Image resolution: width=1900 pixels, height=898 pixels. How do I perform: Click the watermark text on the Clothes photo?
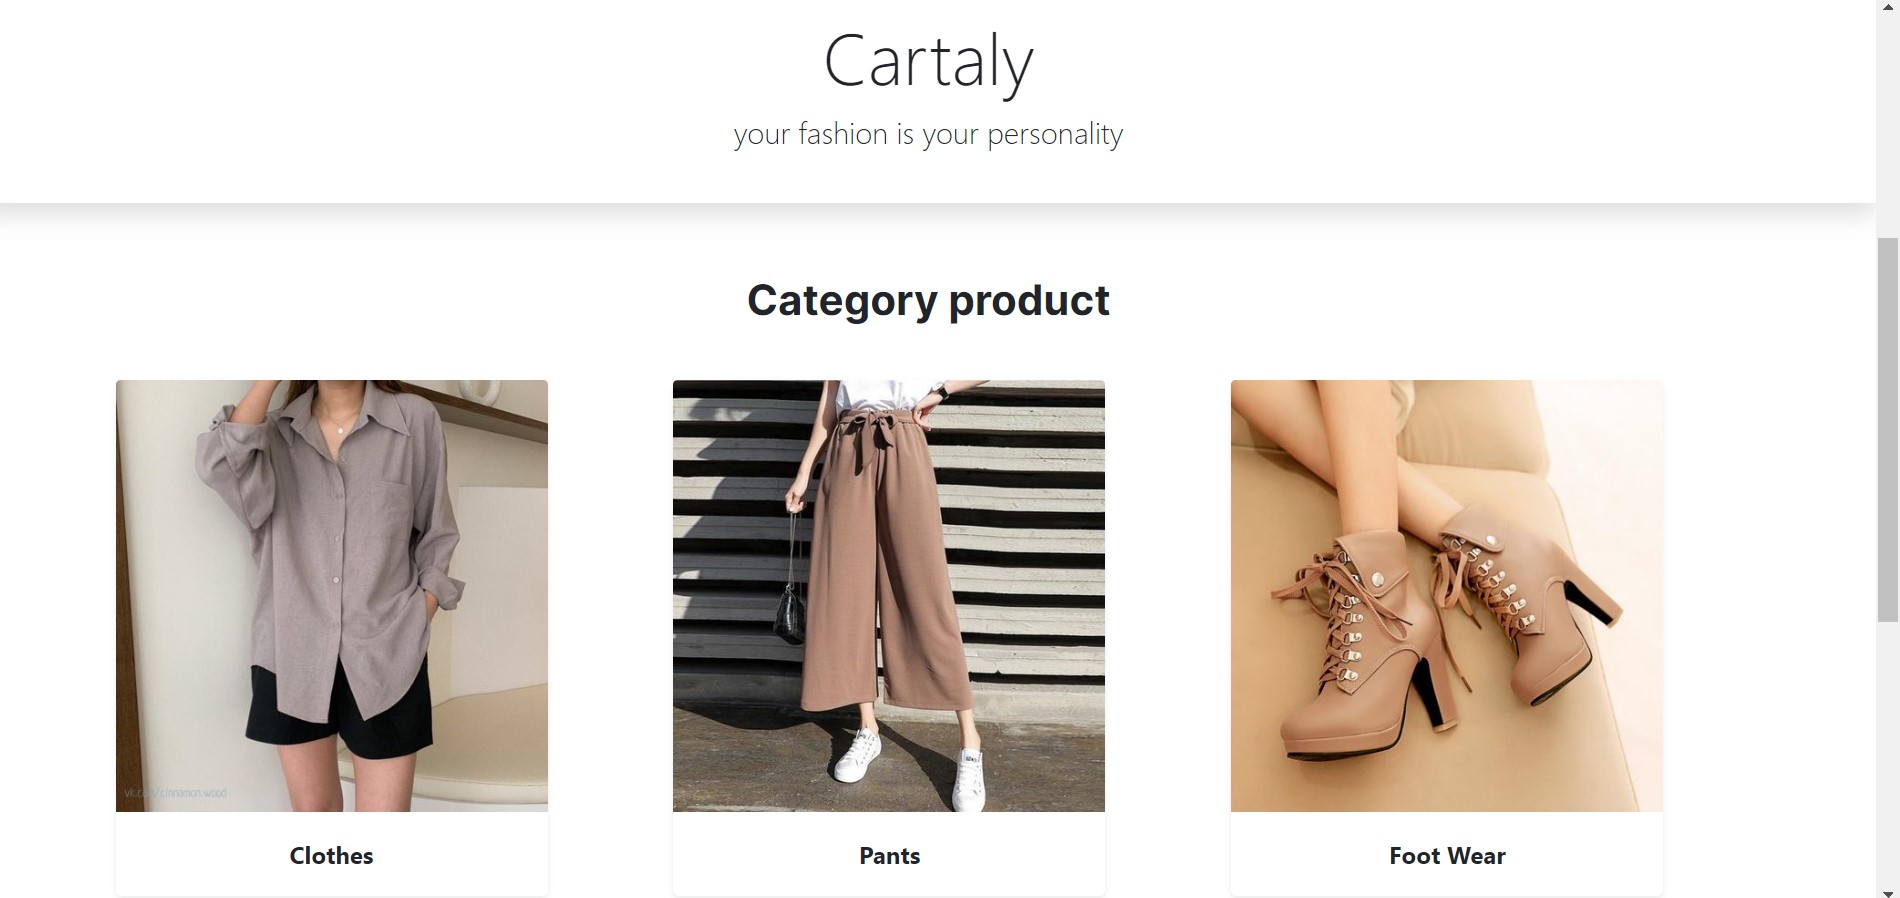click(175, 793)
